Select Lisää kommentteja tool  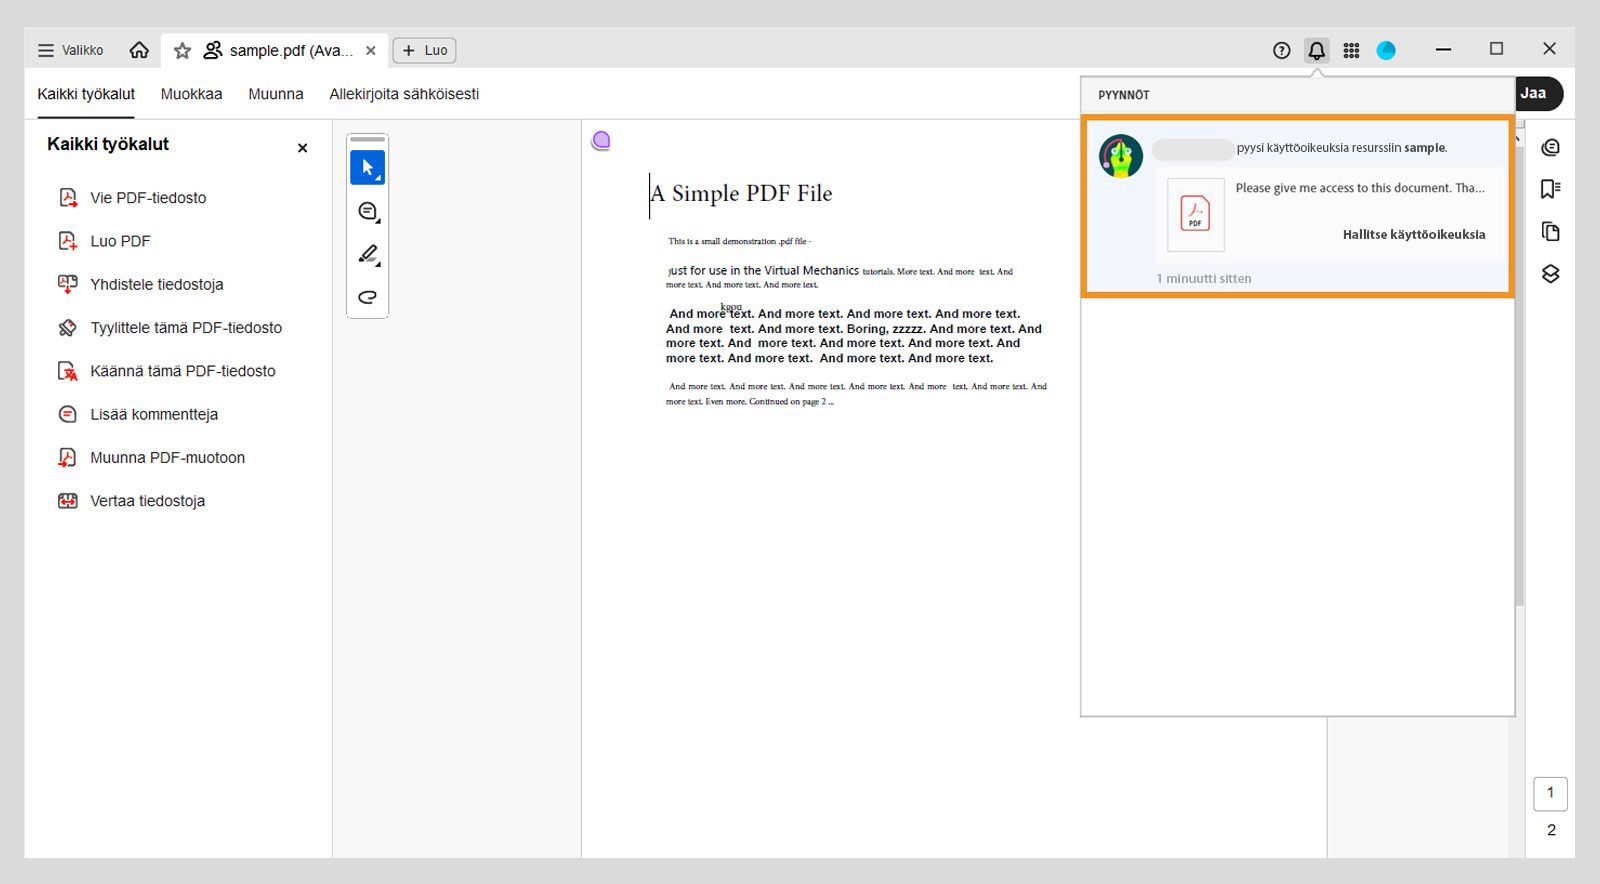138,414
